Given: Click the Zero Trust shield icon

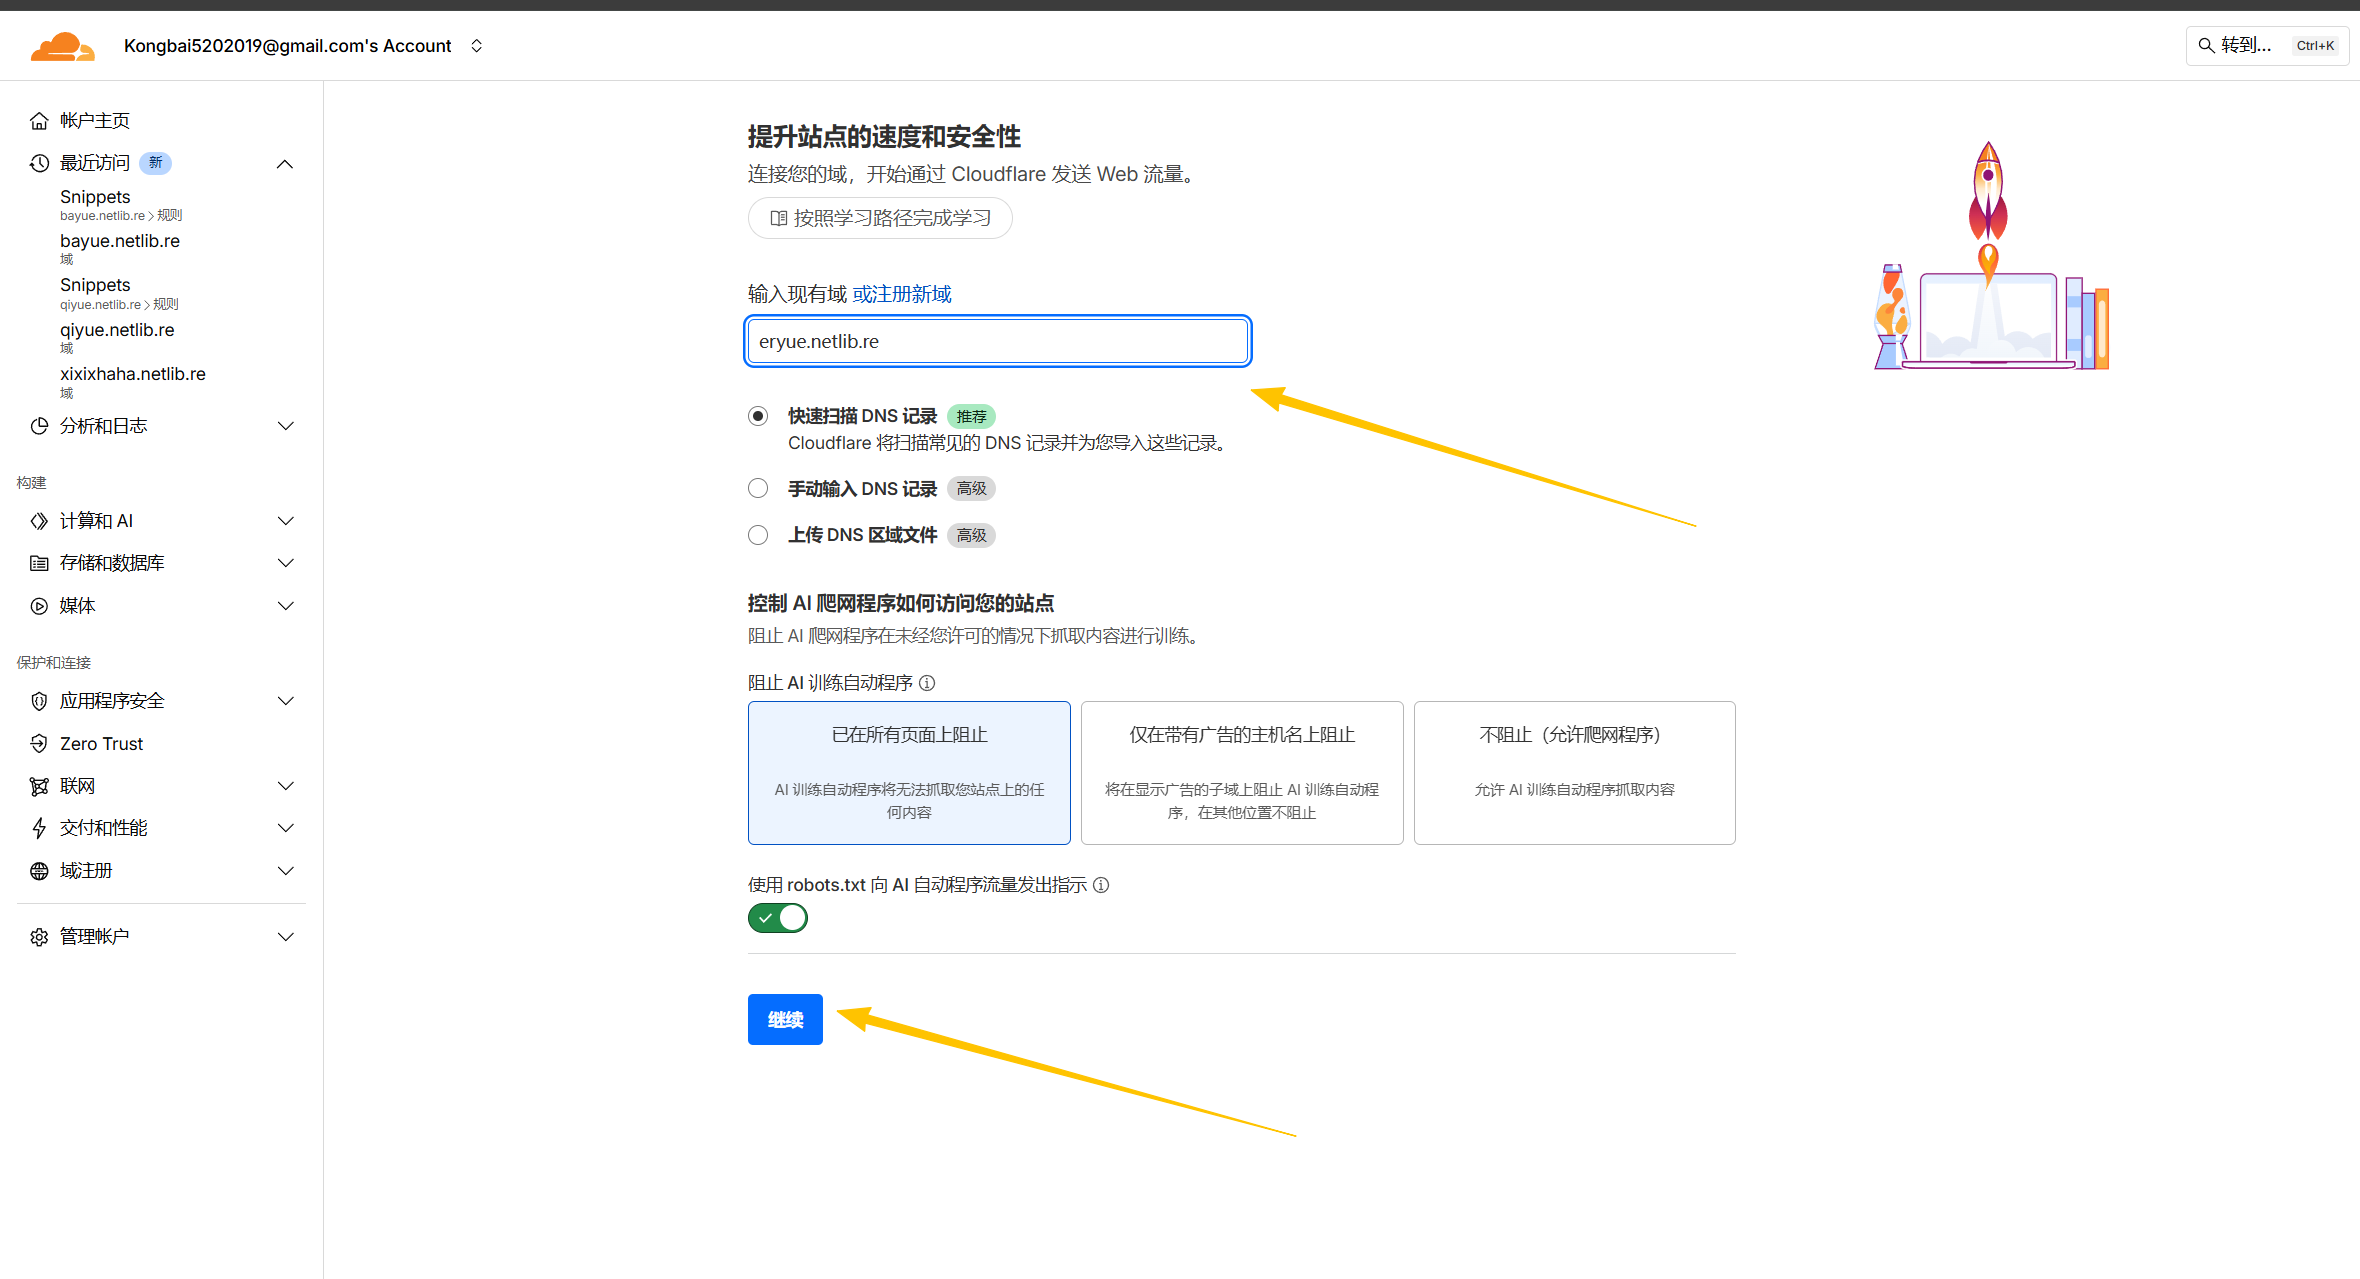Looking at the screenshot, I should click(39, 744).
